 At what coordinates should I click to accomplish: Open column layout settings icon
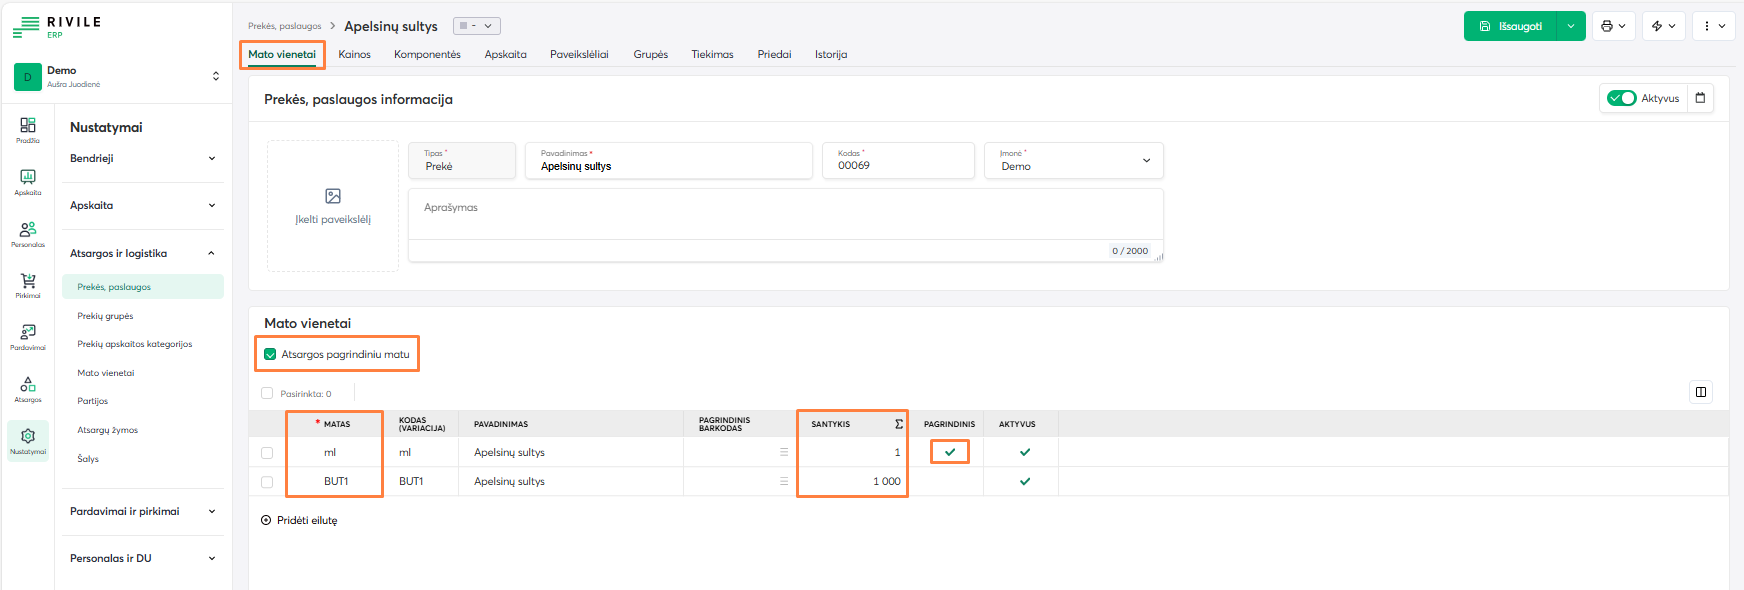click(x=1700, y=392)
